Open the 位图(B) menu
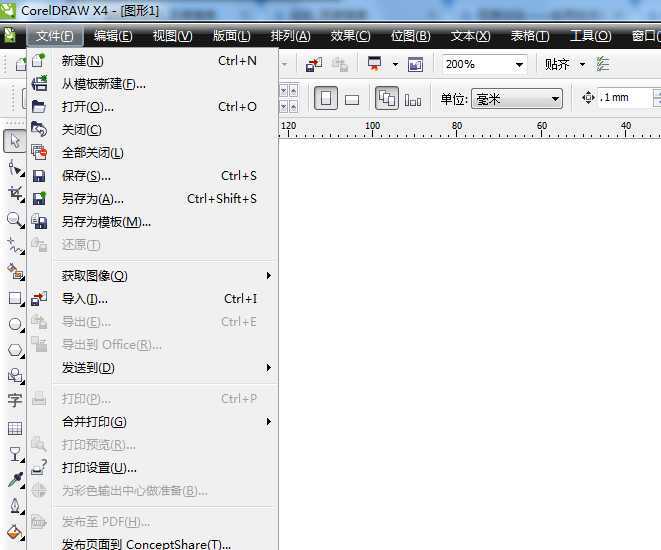Viewport: 661px width, 550px height. click(x=411, y=36)
